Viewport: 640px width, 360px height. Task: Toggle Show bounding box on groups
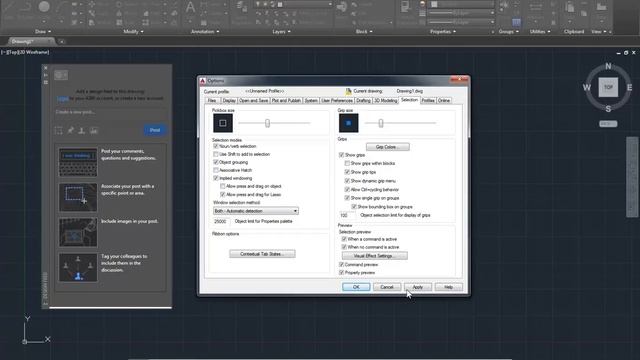[354, 207]
